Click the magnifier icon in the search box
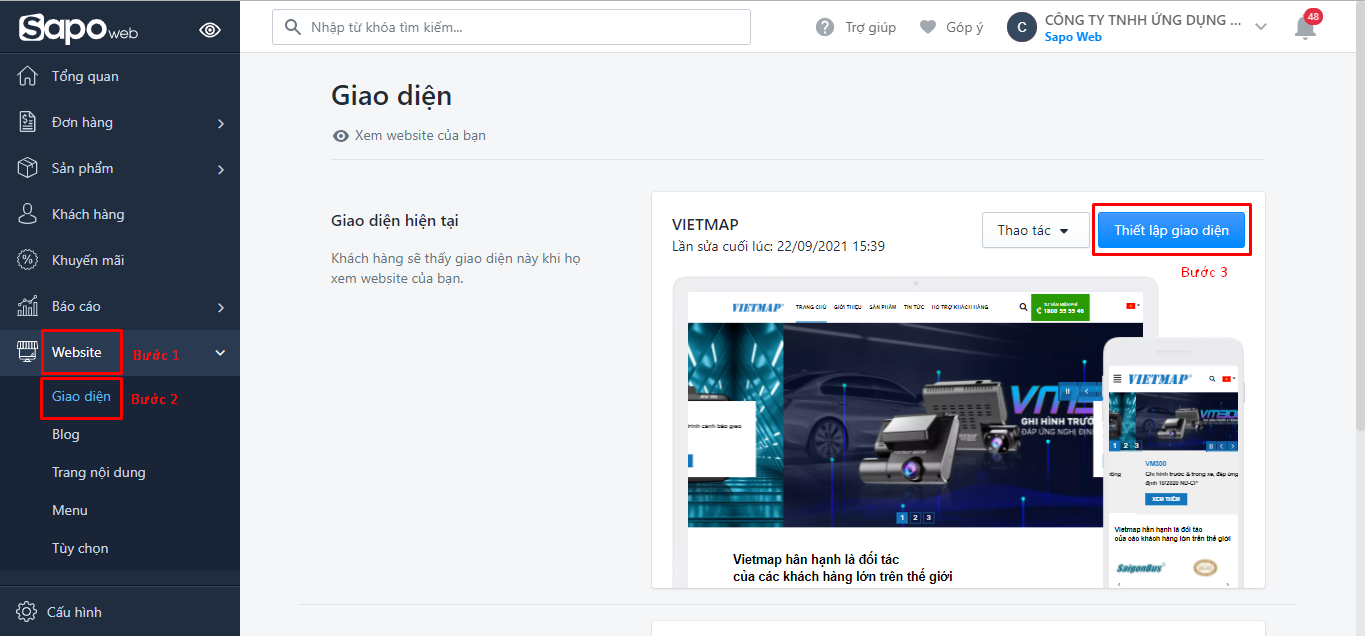Image resolution: width=1365 pixels, height=636 pixels. tap(293, 27)
